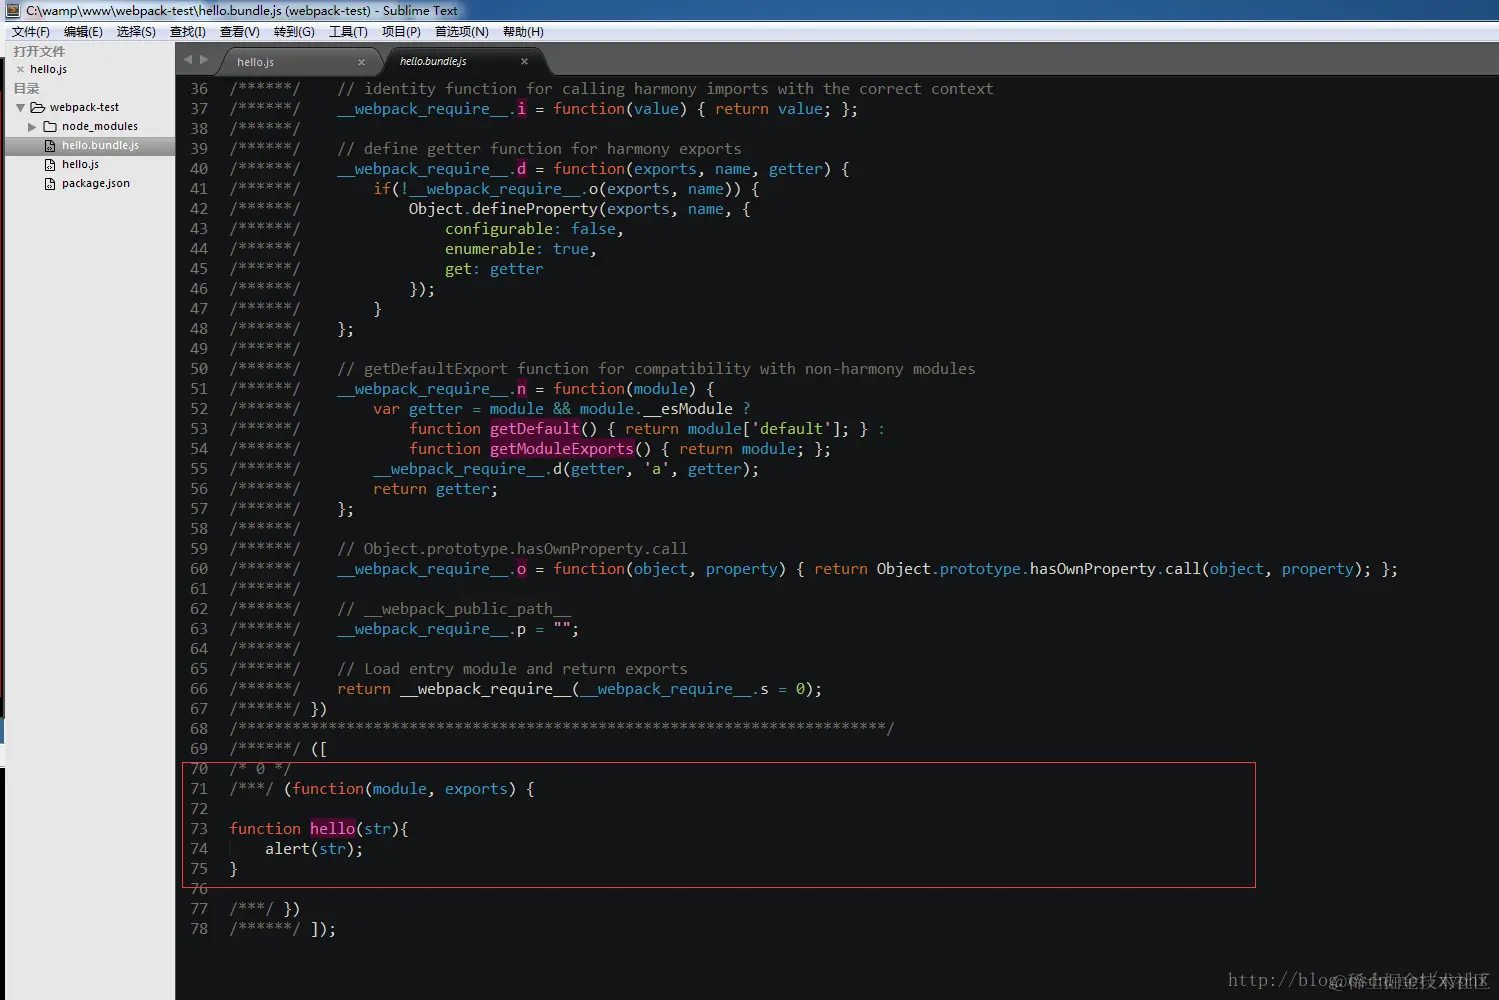Click the package.json file icon

[50, 183]
